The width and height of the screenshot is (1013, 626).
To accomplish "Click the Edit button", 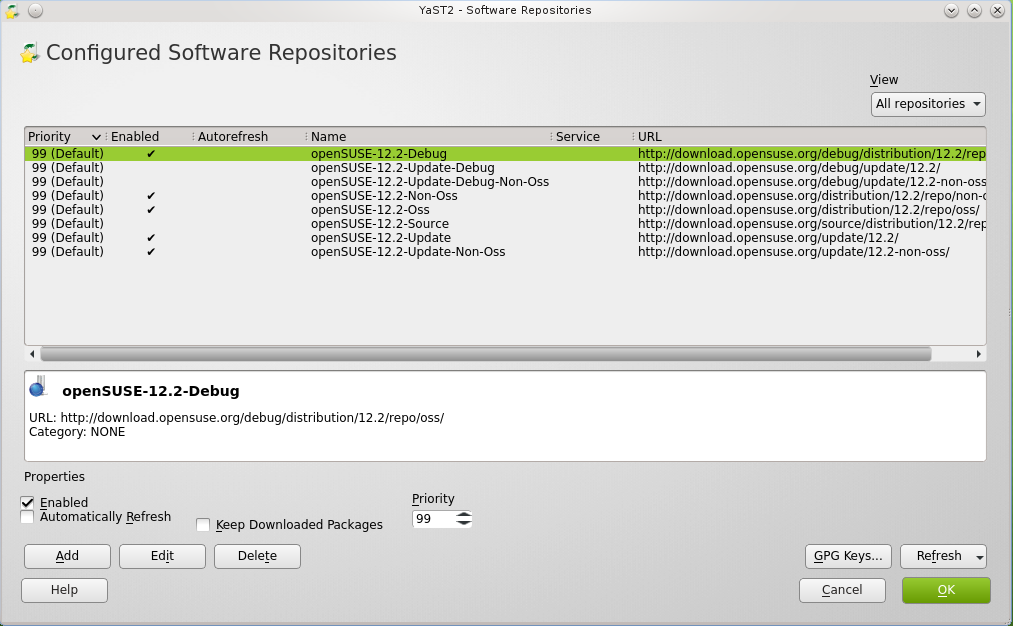I will coord(162,556).
